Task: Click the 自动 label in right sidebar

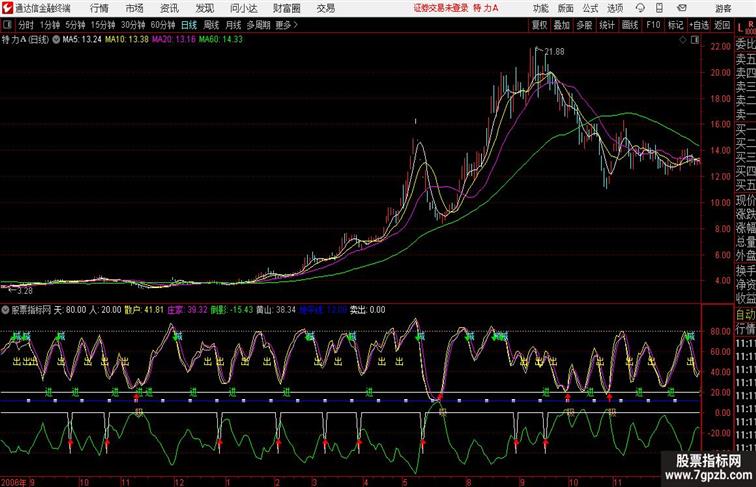Action: coord(745,314)
